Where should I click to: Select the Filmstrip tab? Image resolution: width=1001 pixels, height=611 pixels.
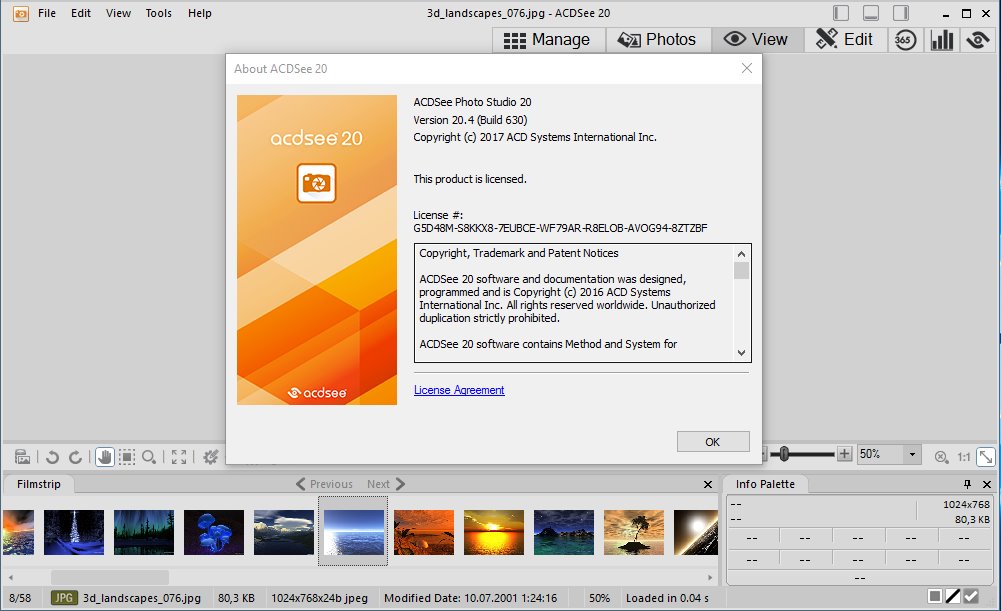38,484
